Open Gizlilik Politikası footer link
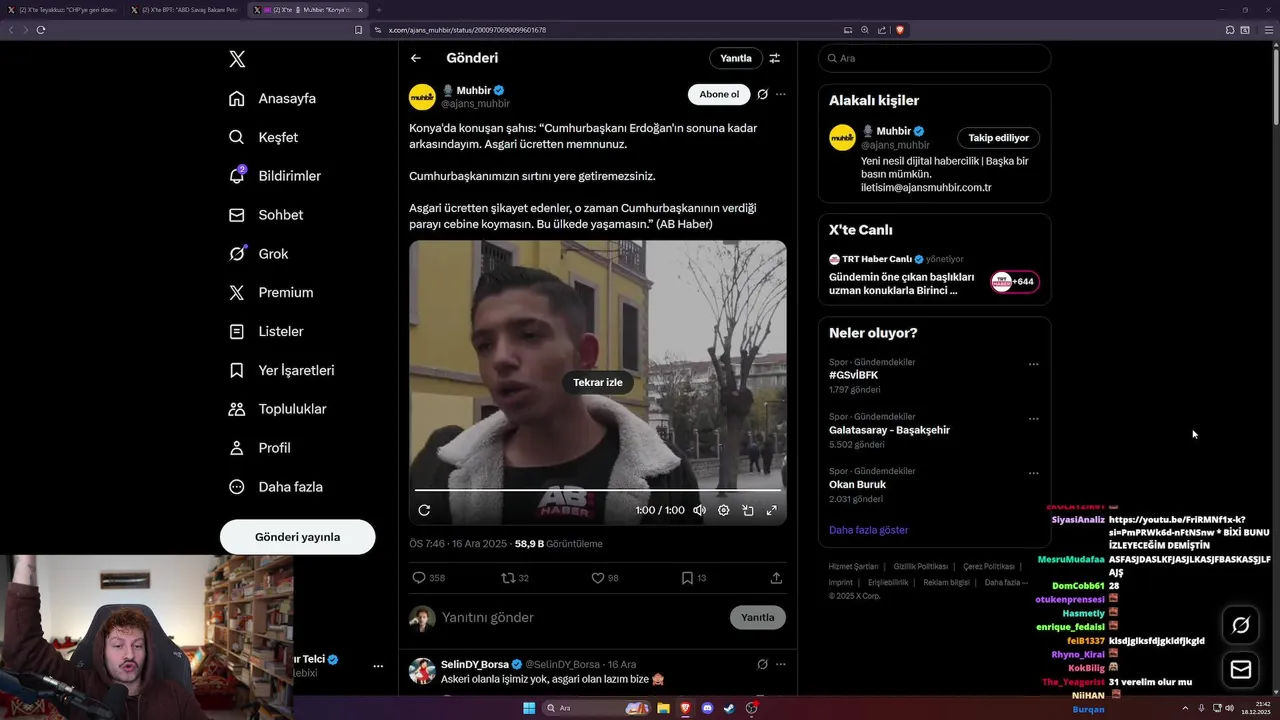Image resolution: width=1280 pixels, height=720 pixels. (x=920, y=567)
